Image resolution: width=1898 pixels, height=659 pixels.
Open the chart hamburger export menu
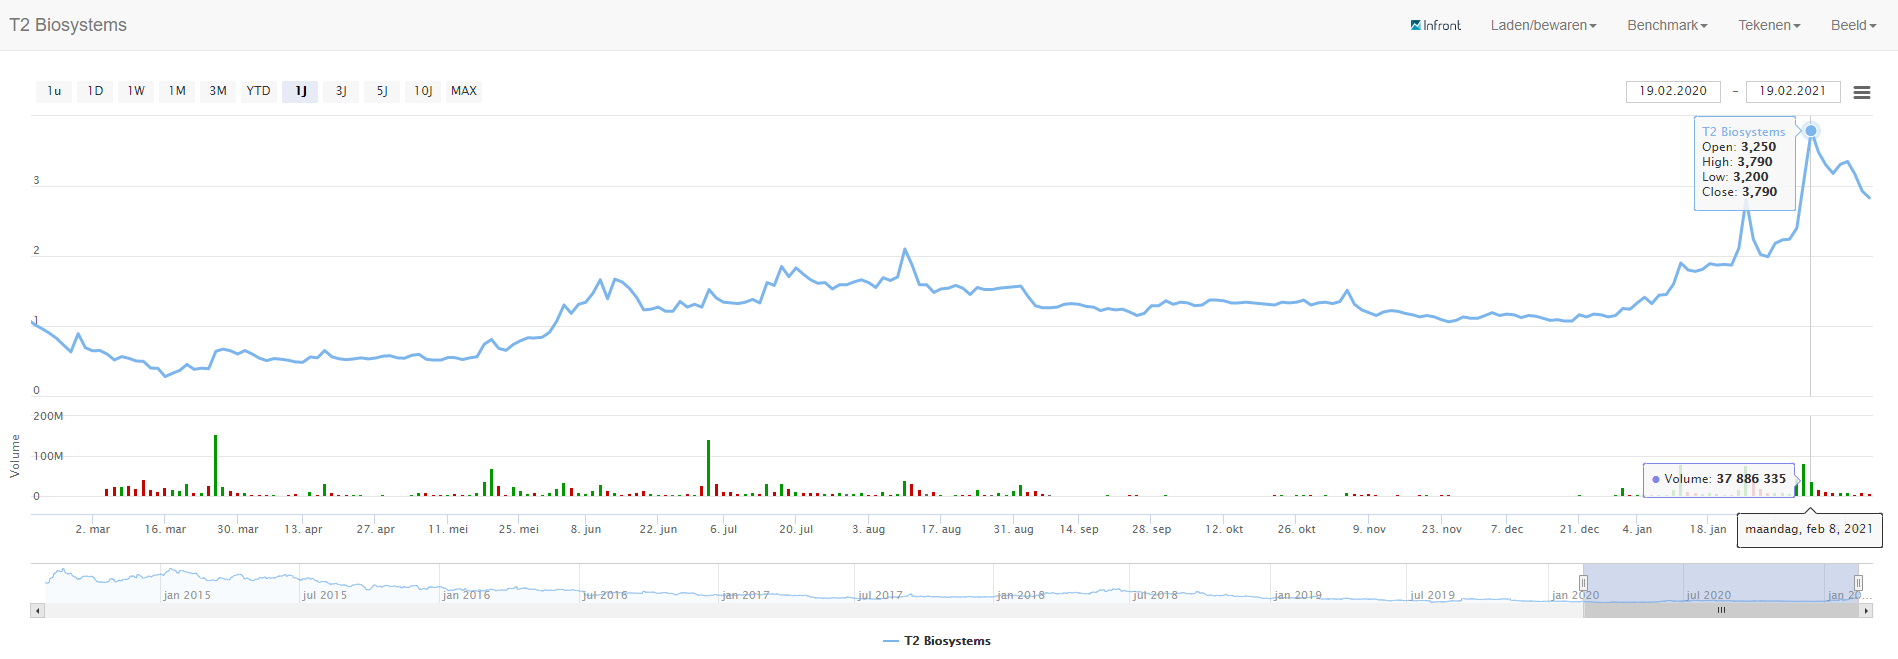1861,92
